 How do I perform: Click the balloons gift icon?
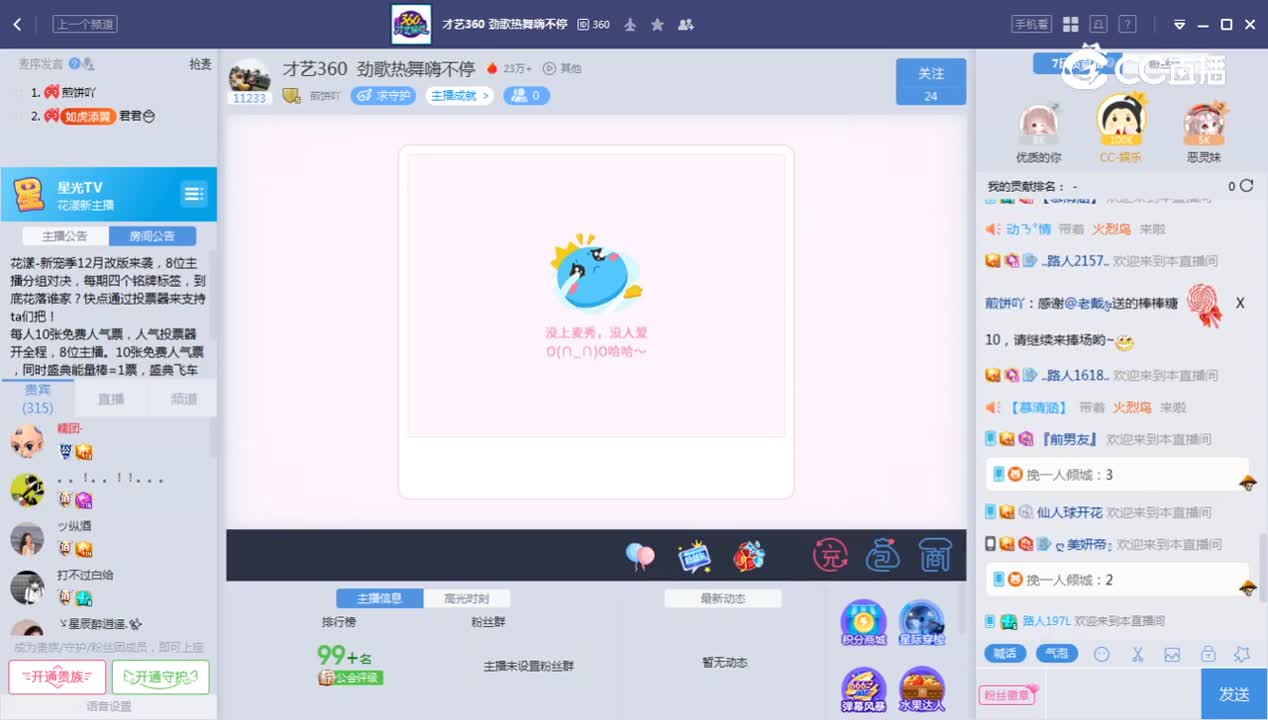click(x=640, y=556)
